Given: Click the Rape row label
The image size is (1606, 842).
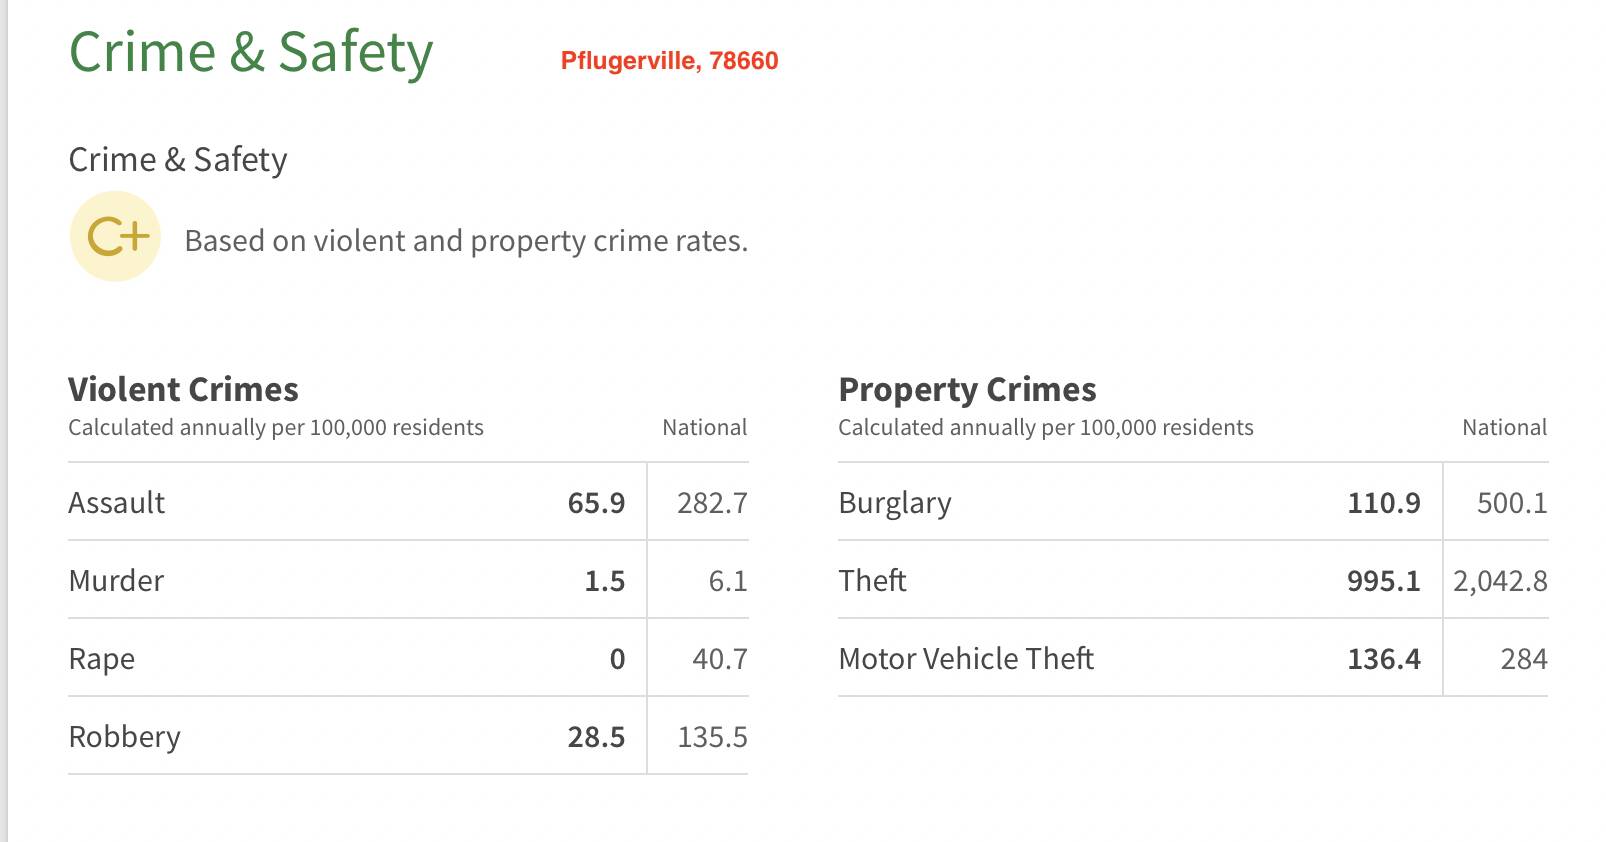Looking at the screenshot, I should click(x=101, y=659).
